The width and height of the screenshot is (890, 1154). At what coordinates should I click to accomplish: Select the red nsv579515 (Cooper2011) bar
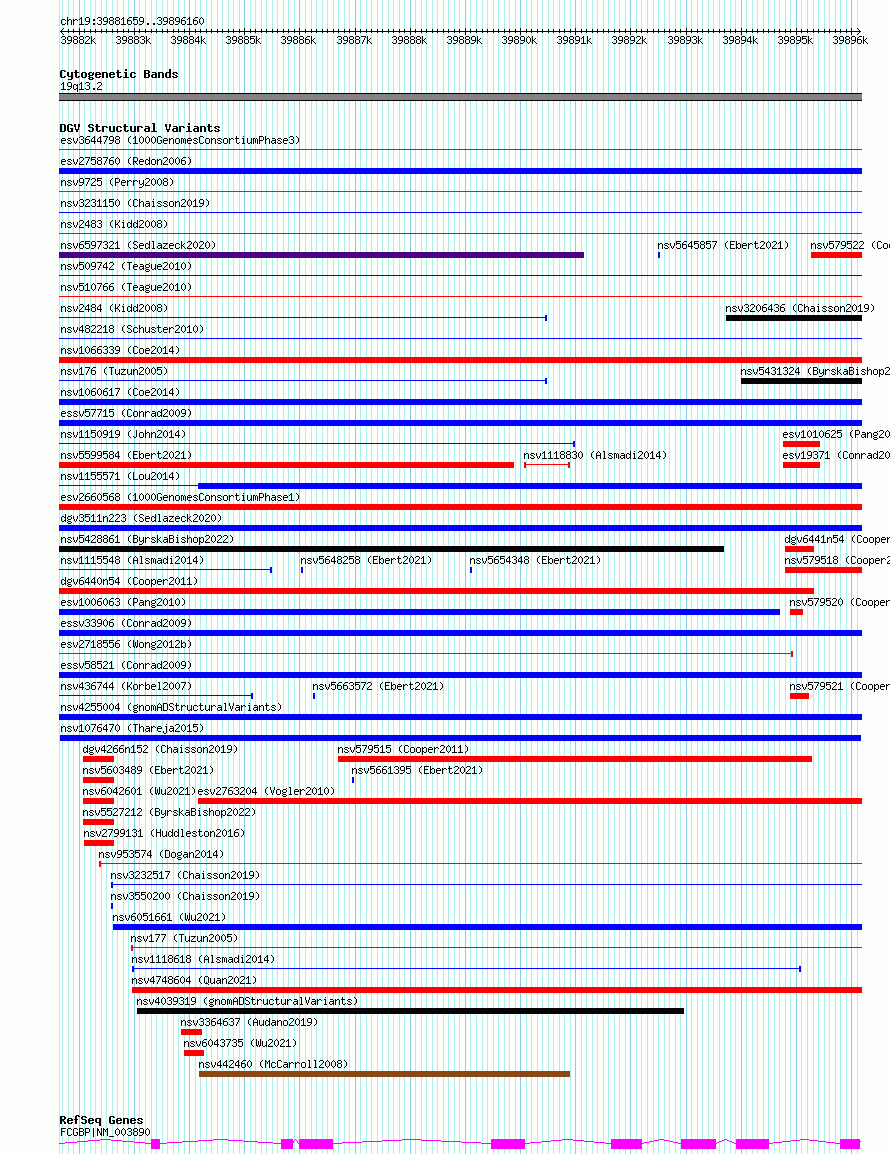pos(575,759)
